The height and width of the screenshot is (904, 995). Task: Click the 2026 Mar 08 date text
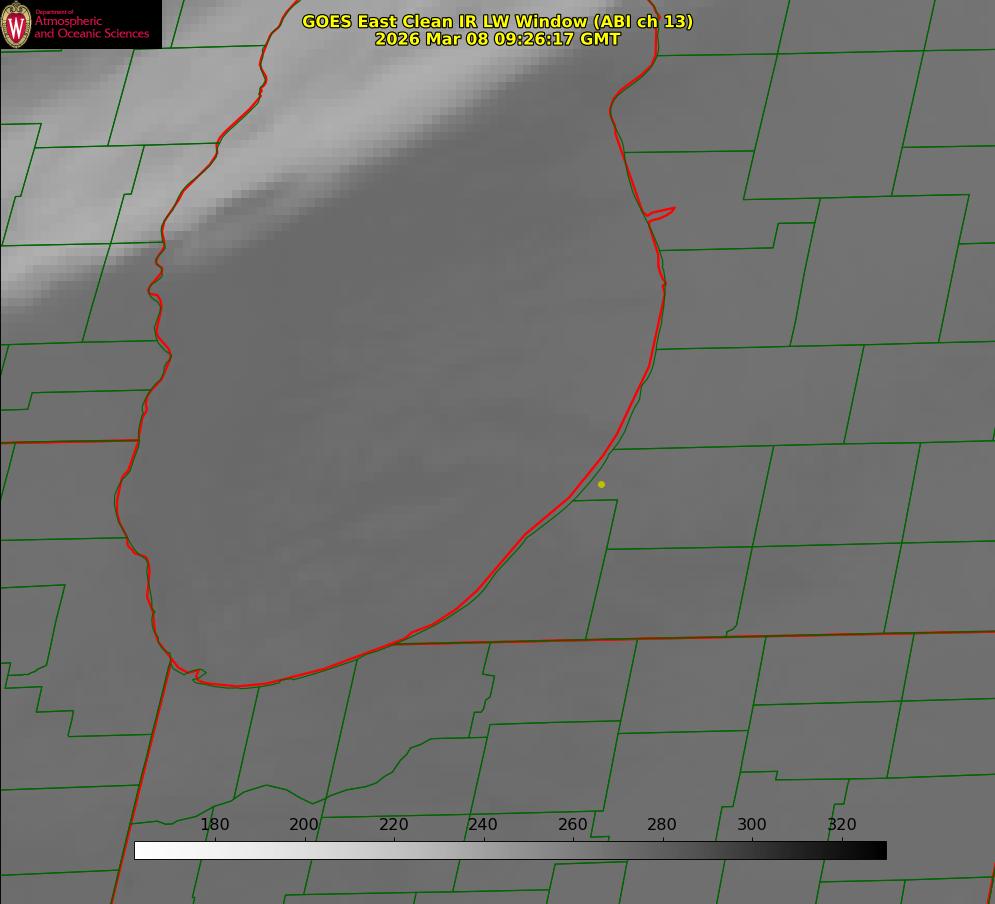[x=432, y=39]
